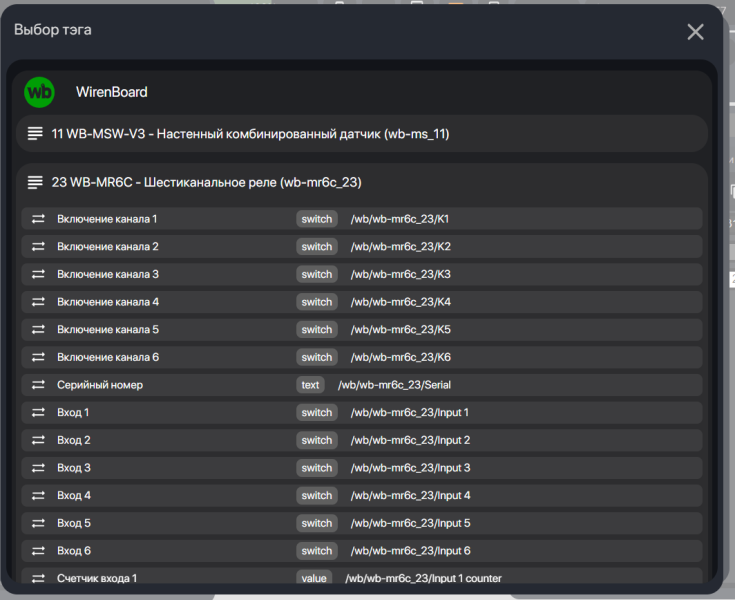Choose the /wb/wb-mr6c_23/Input 1 tag path

point(410,412)
